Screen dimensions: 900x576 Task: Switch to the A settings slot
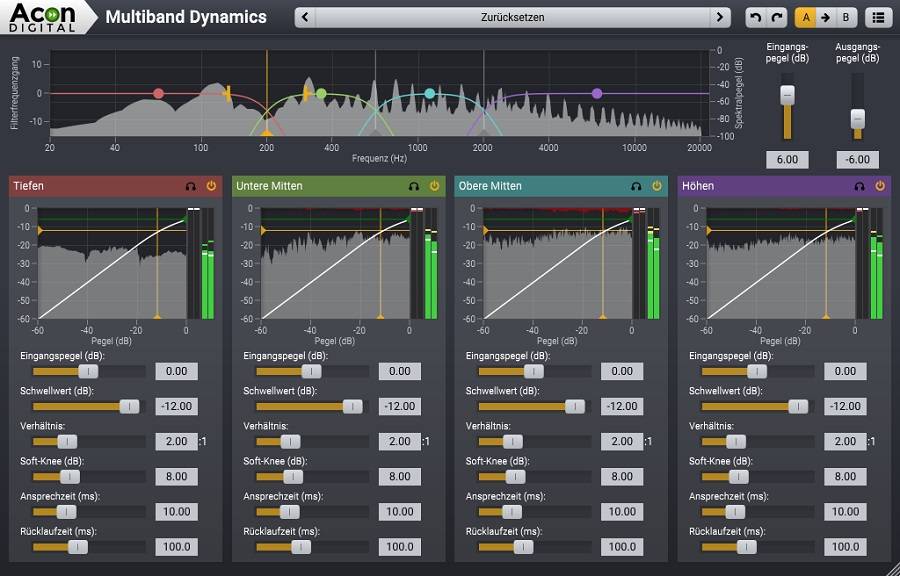pyautogui.click(x=805, y=17)
